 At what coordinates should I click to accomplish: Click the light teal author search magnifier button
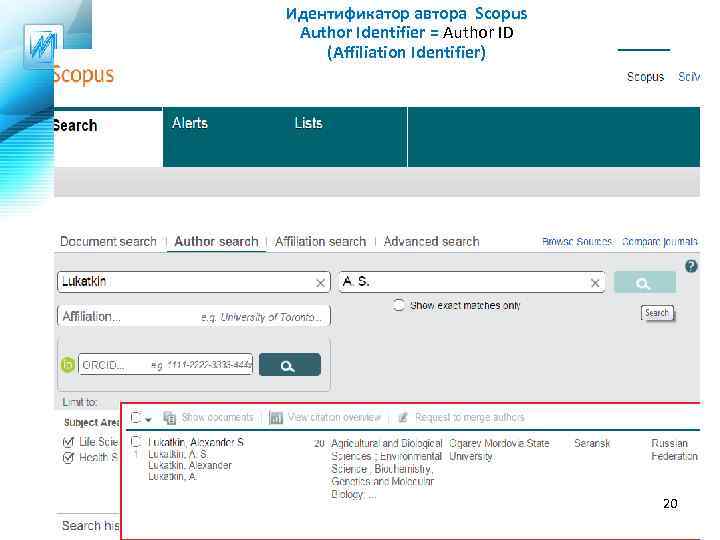click(645, 282)
